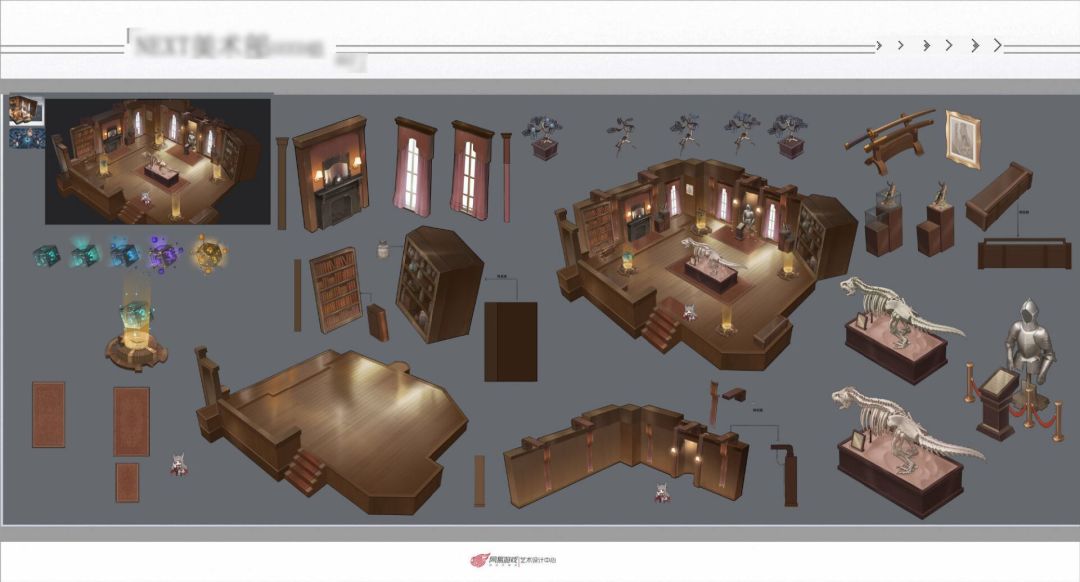Click the purple glowing cube icon
Screen dimensions: 1080x582
pyautogui.click(x=164, y=253)
